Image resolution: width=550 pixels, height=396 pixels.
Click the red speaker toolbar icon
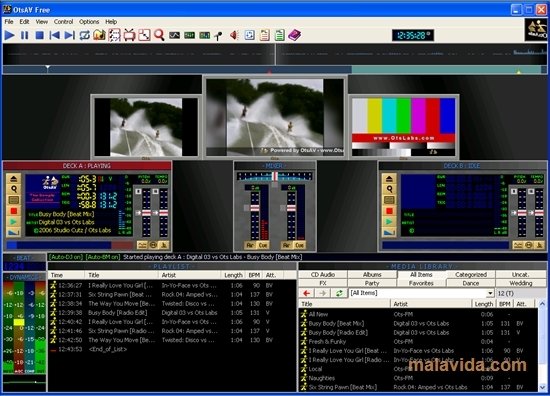pyautogui.click(x=234, y=35)
